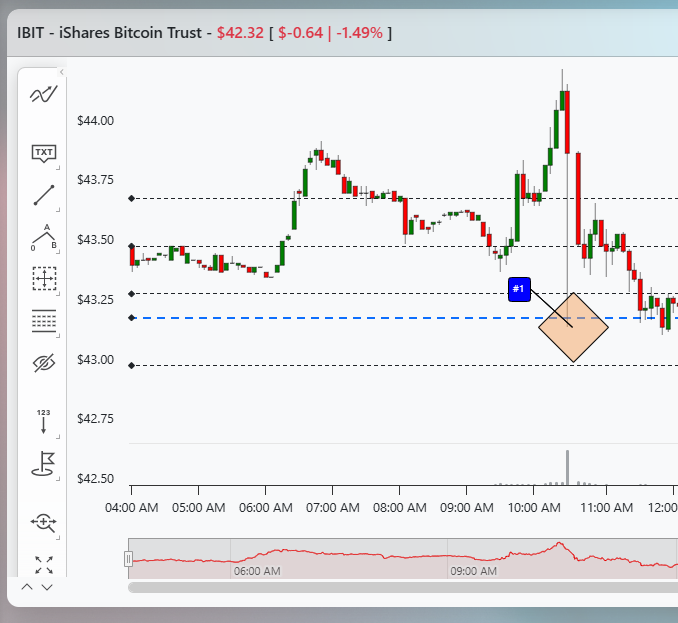Screen dimensions: 678x623
Task: Click the $43.75 price axis label
Action: (x=96, y=180)
